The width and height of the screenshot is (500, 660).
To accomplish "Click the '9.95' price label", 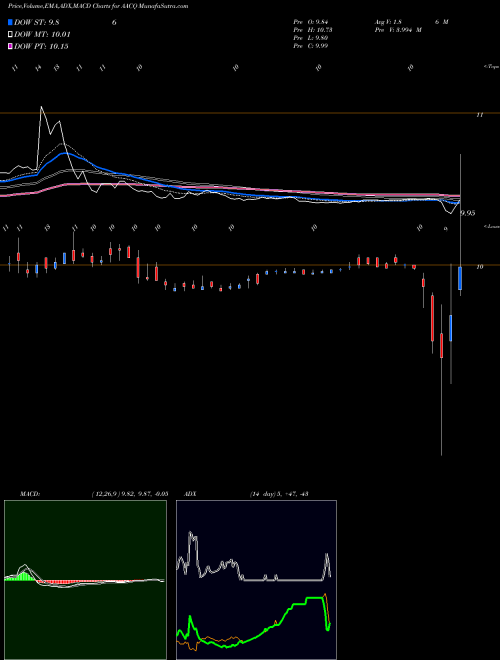I will (468, 213).
